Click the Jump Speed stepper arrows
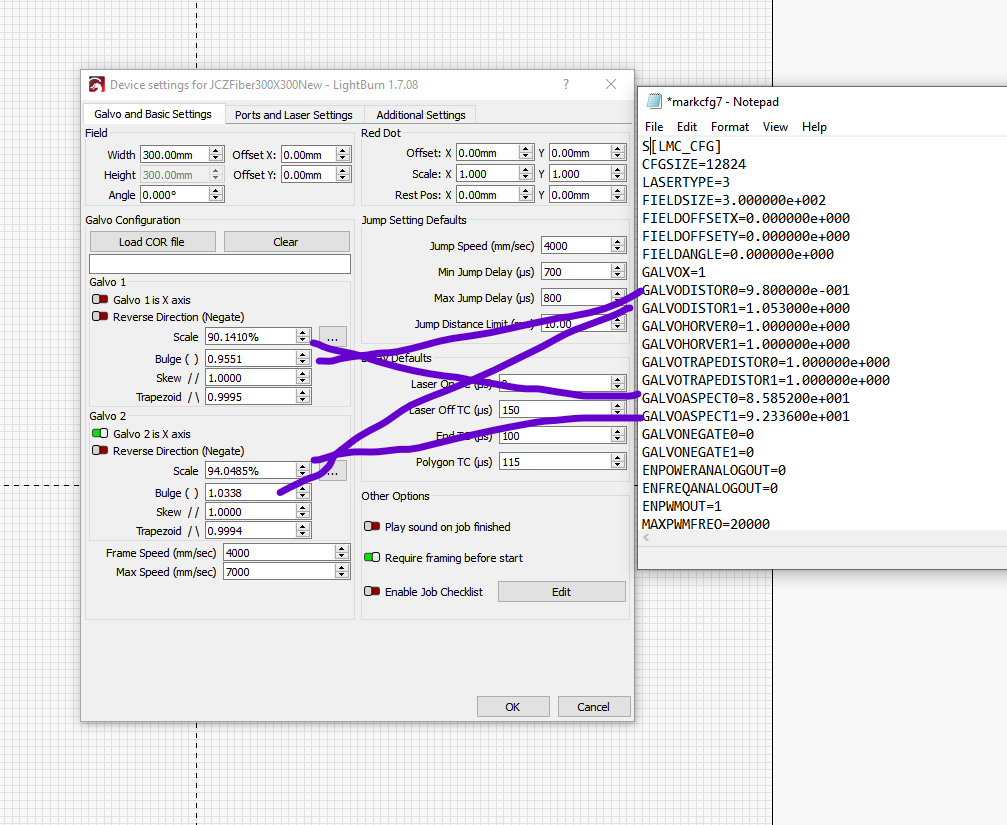The height and width of the screenshot is (825, 1007). coord(618,246)
